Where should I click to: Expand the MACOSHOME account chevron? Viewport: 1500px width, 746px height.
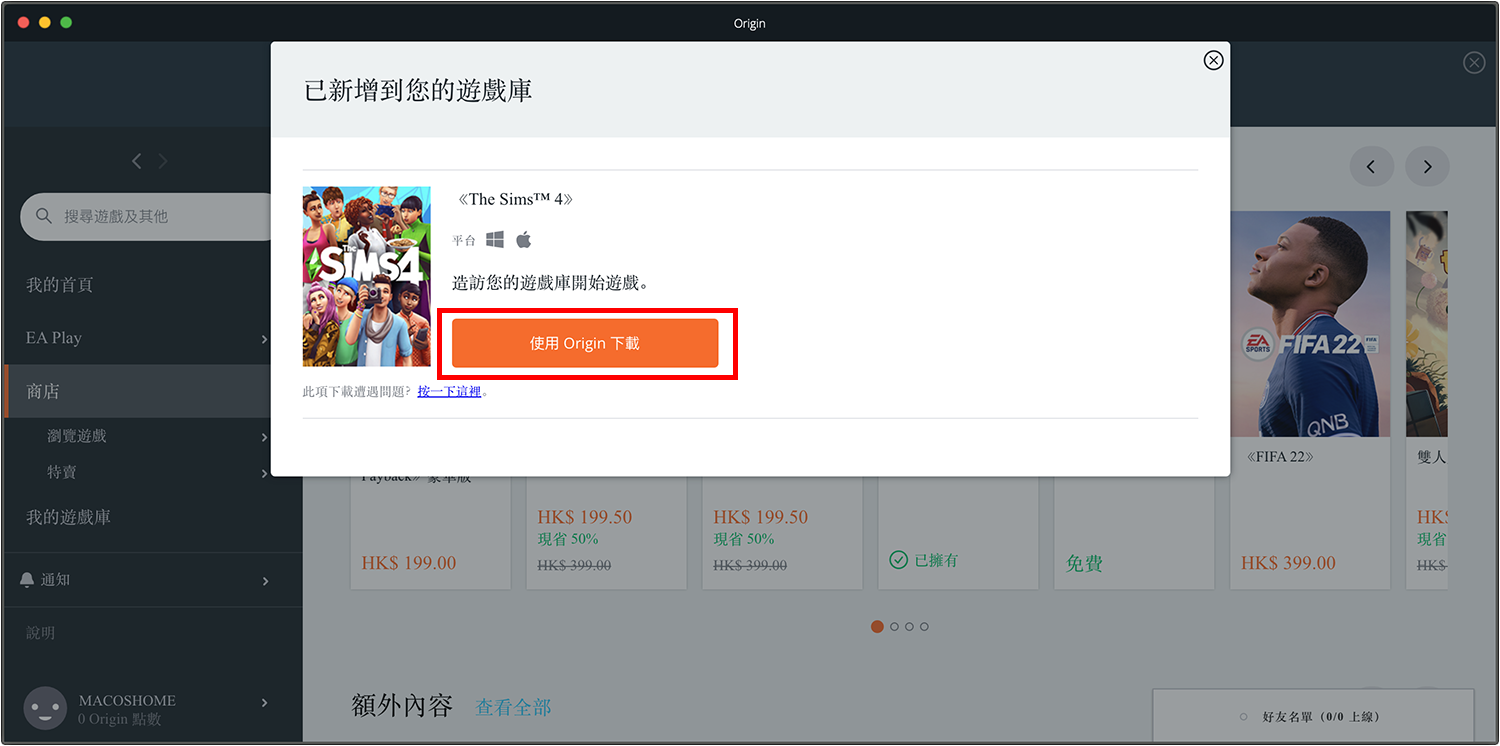point(264,703)
